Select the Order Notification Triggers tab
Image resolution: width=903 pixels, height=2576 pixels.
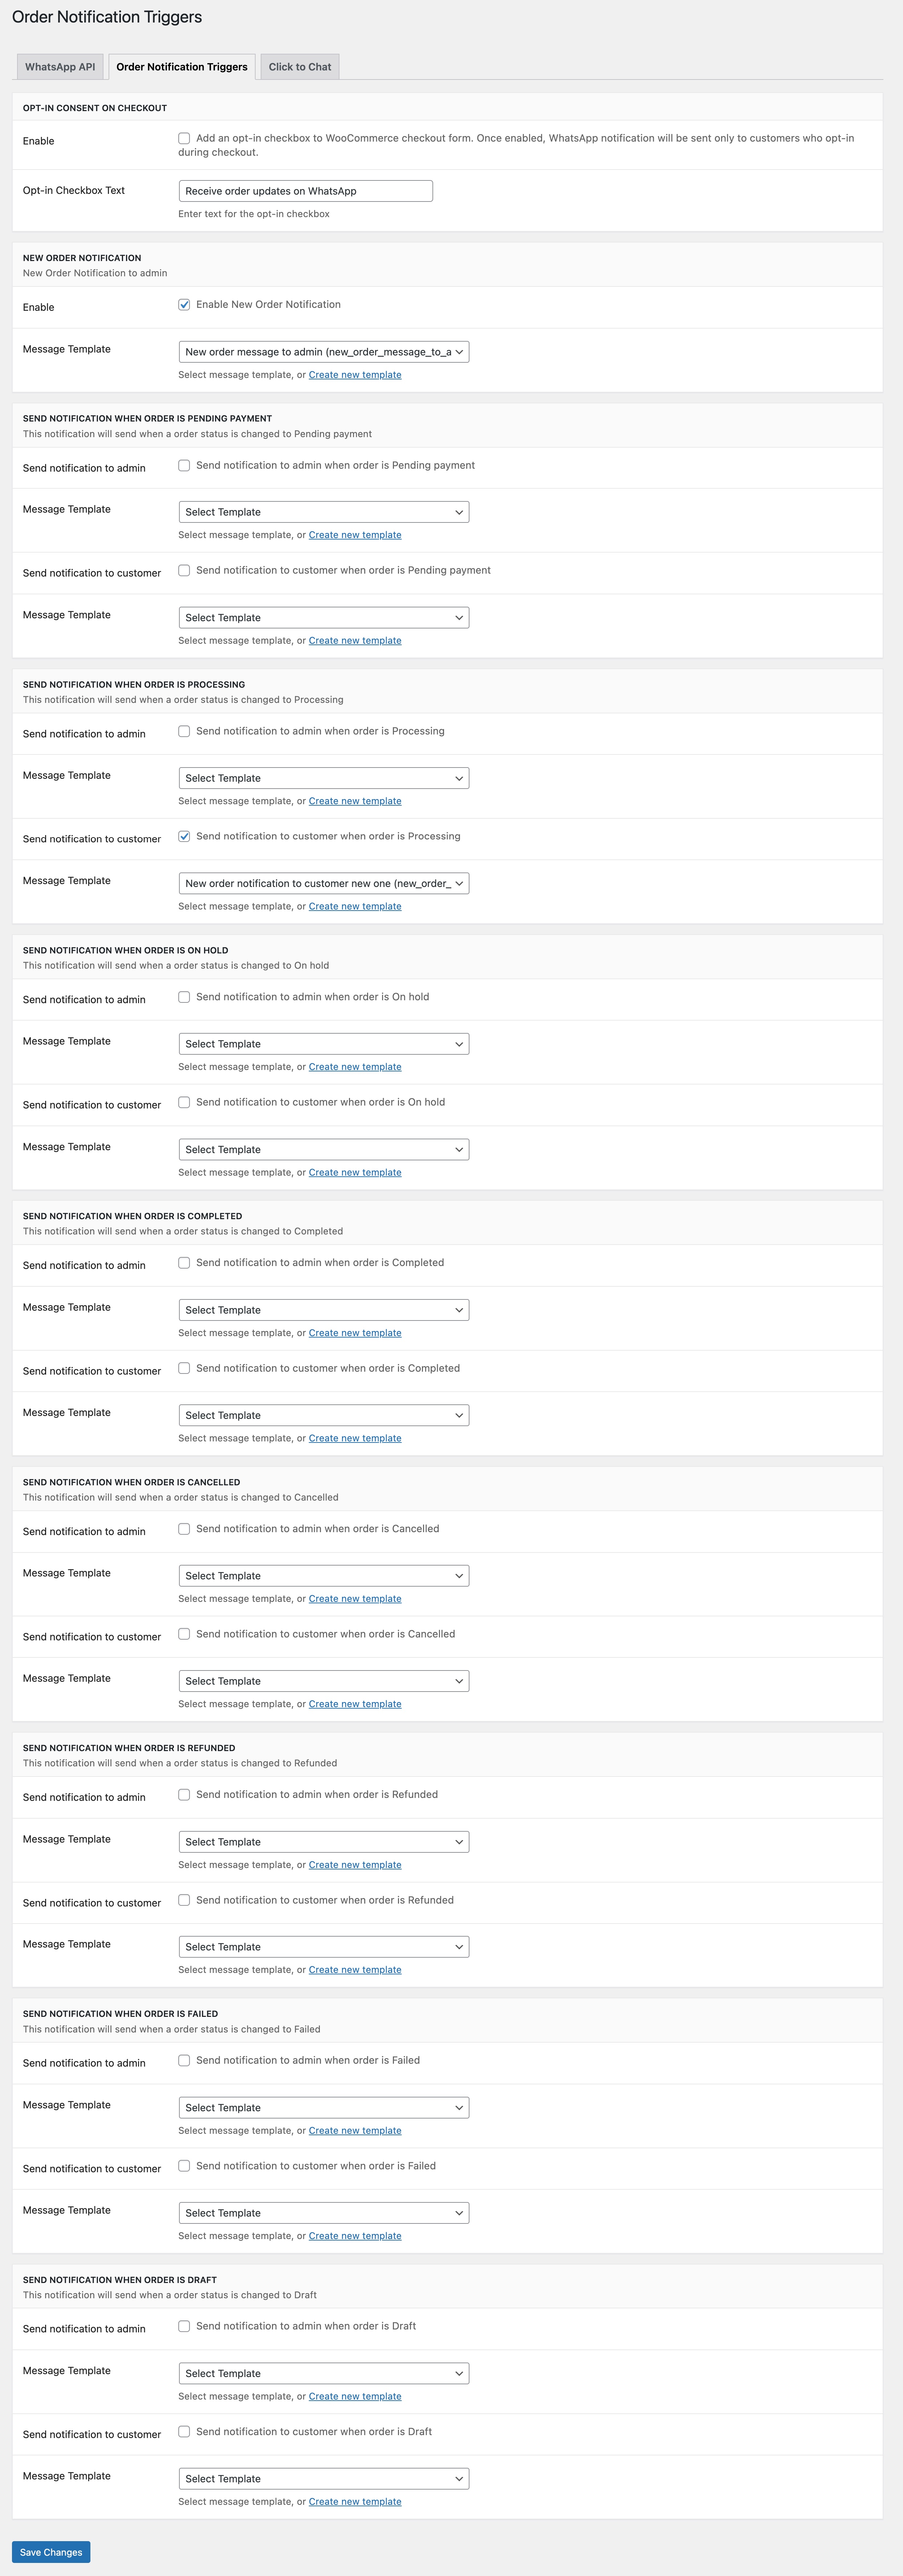coord(181,67)
